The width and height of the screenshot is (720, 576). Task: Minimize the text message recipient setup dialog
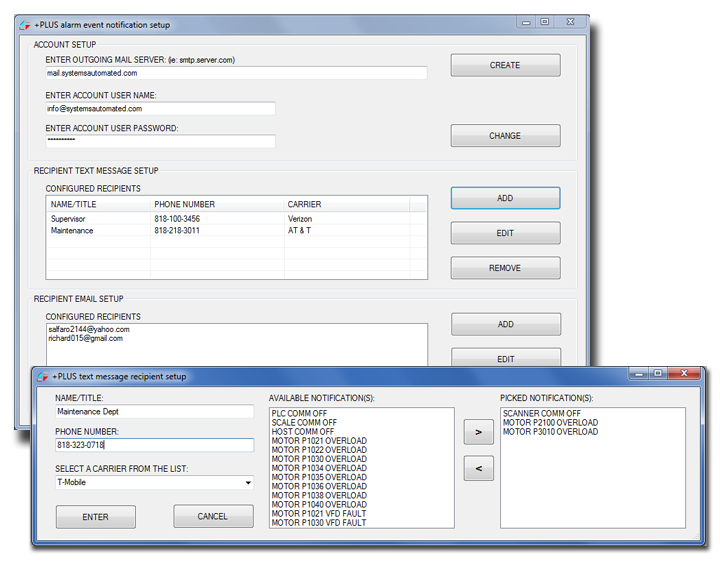(639, 373)
